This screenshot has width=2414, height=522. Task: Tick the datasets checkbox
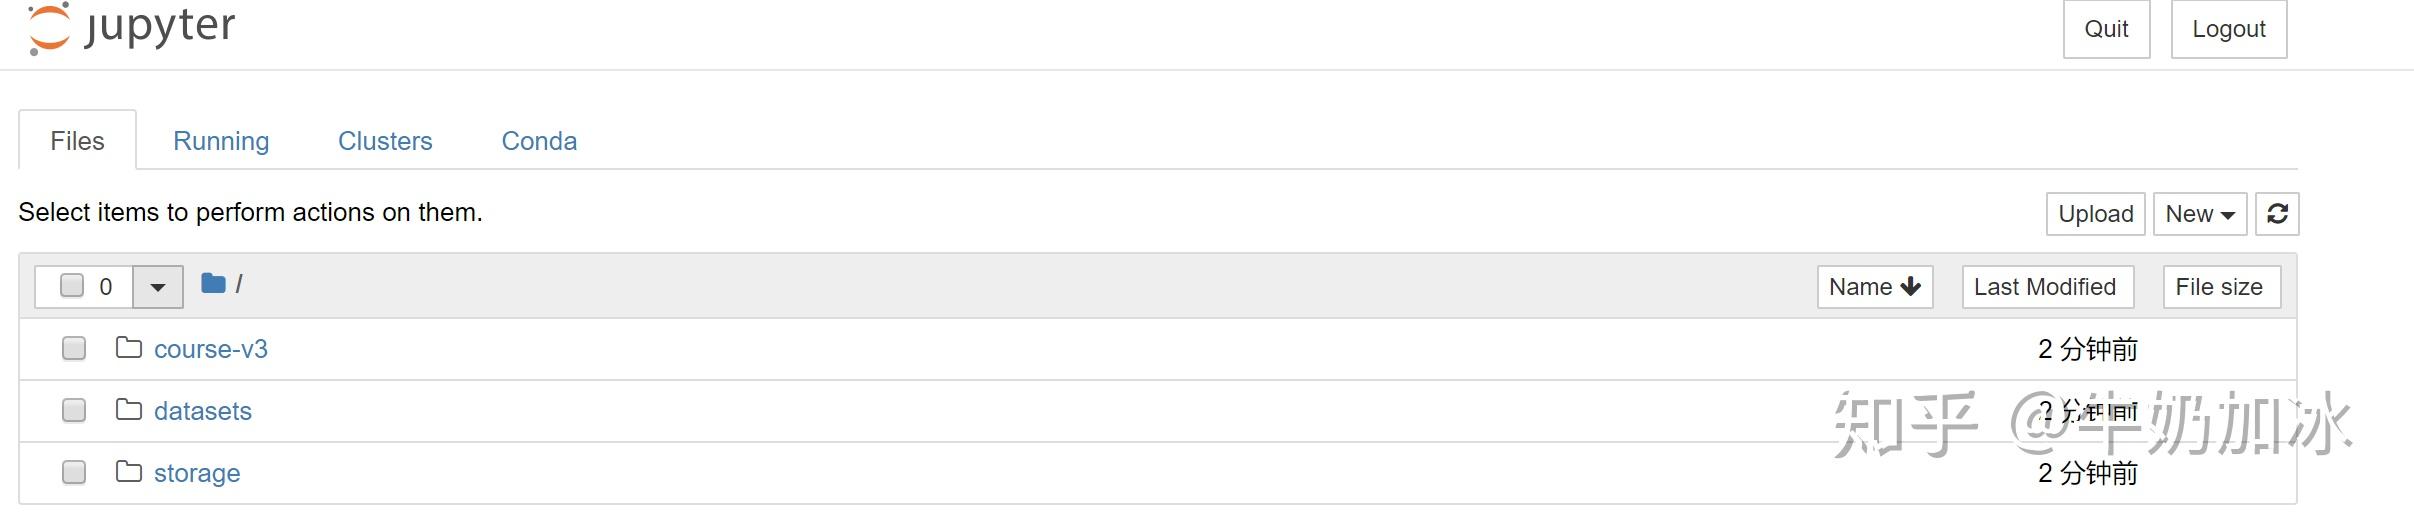tap(74, 410)
